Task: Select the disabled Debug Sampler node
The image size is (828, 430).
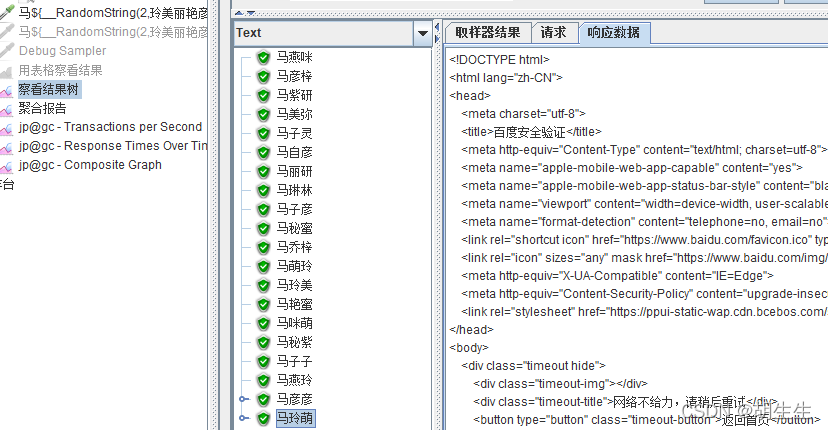Action: click(62, 51)
